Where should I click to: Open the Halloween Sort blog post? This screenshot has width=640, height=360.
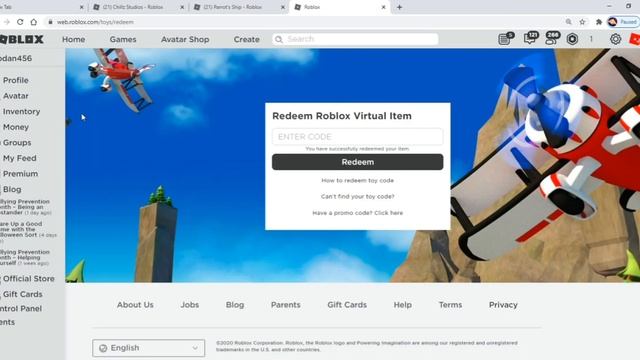click(28, 232)
